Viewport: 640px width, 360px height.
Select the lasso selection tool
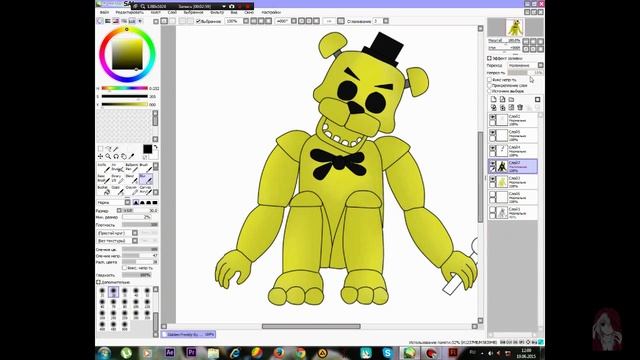click(x=108, y=149)
